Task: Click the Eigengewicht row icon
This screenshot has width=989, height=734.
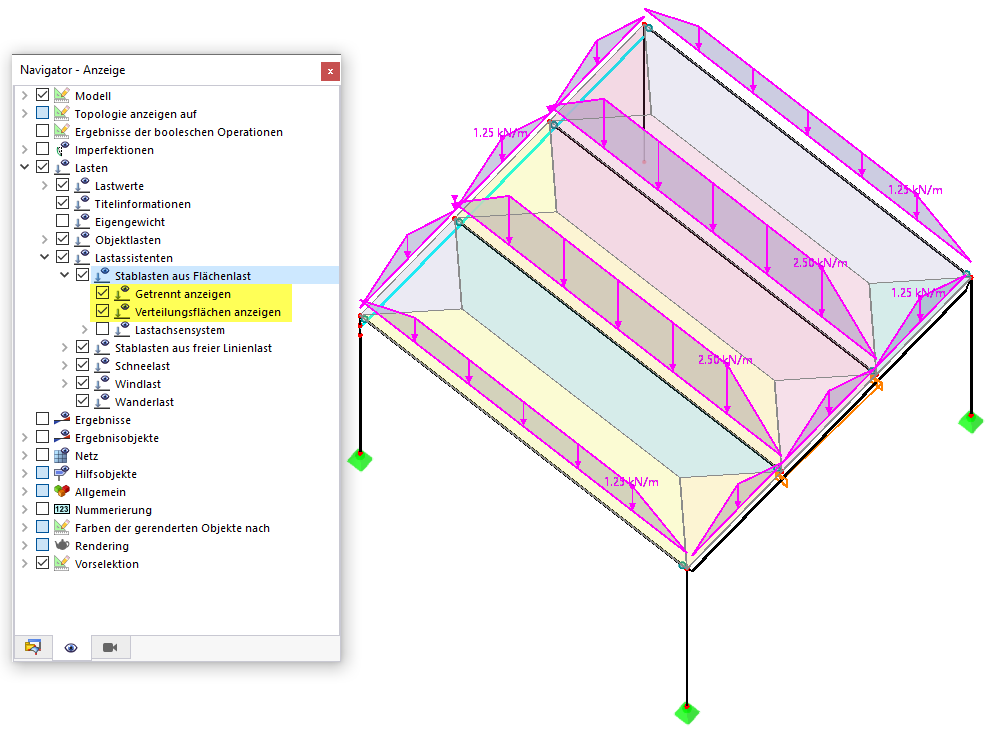Action: 81,221
